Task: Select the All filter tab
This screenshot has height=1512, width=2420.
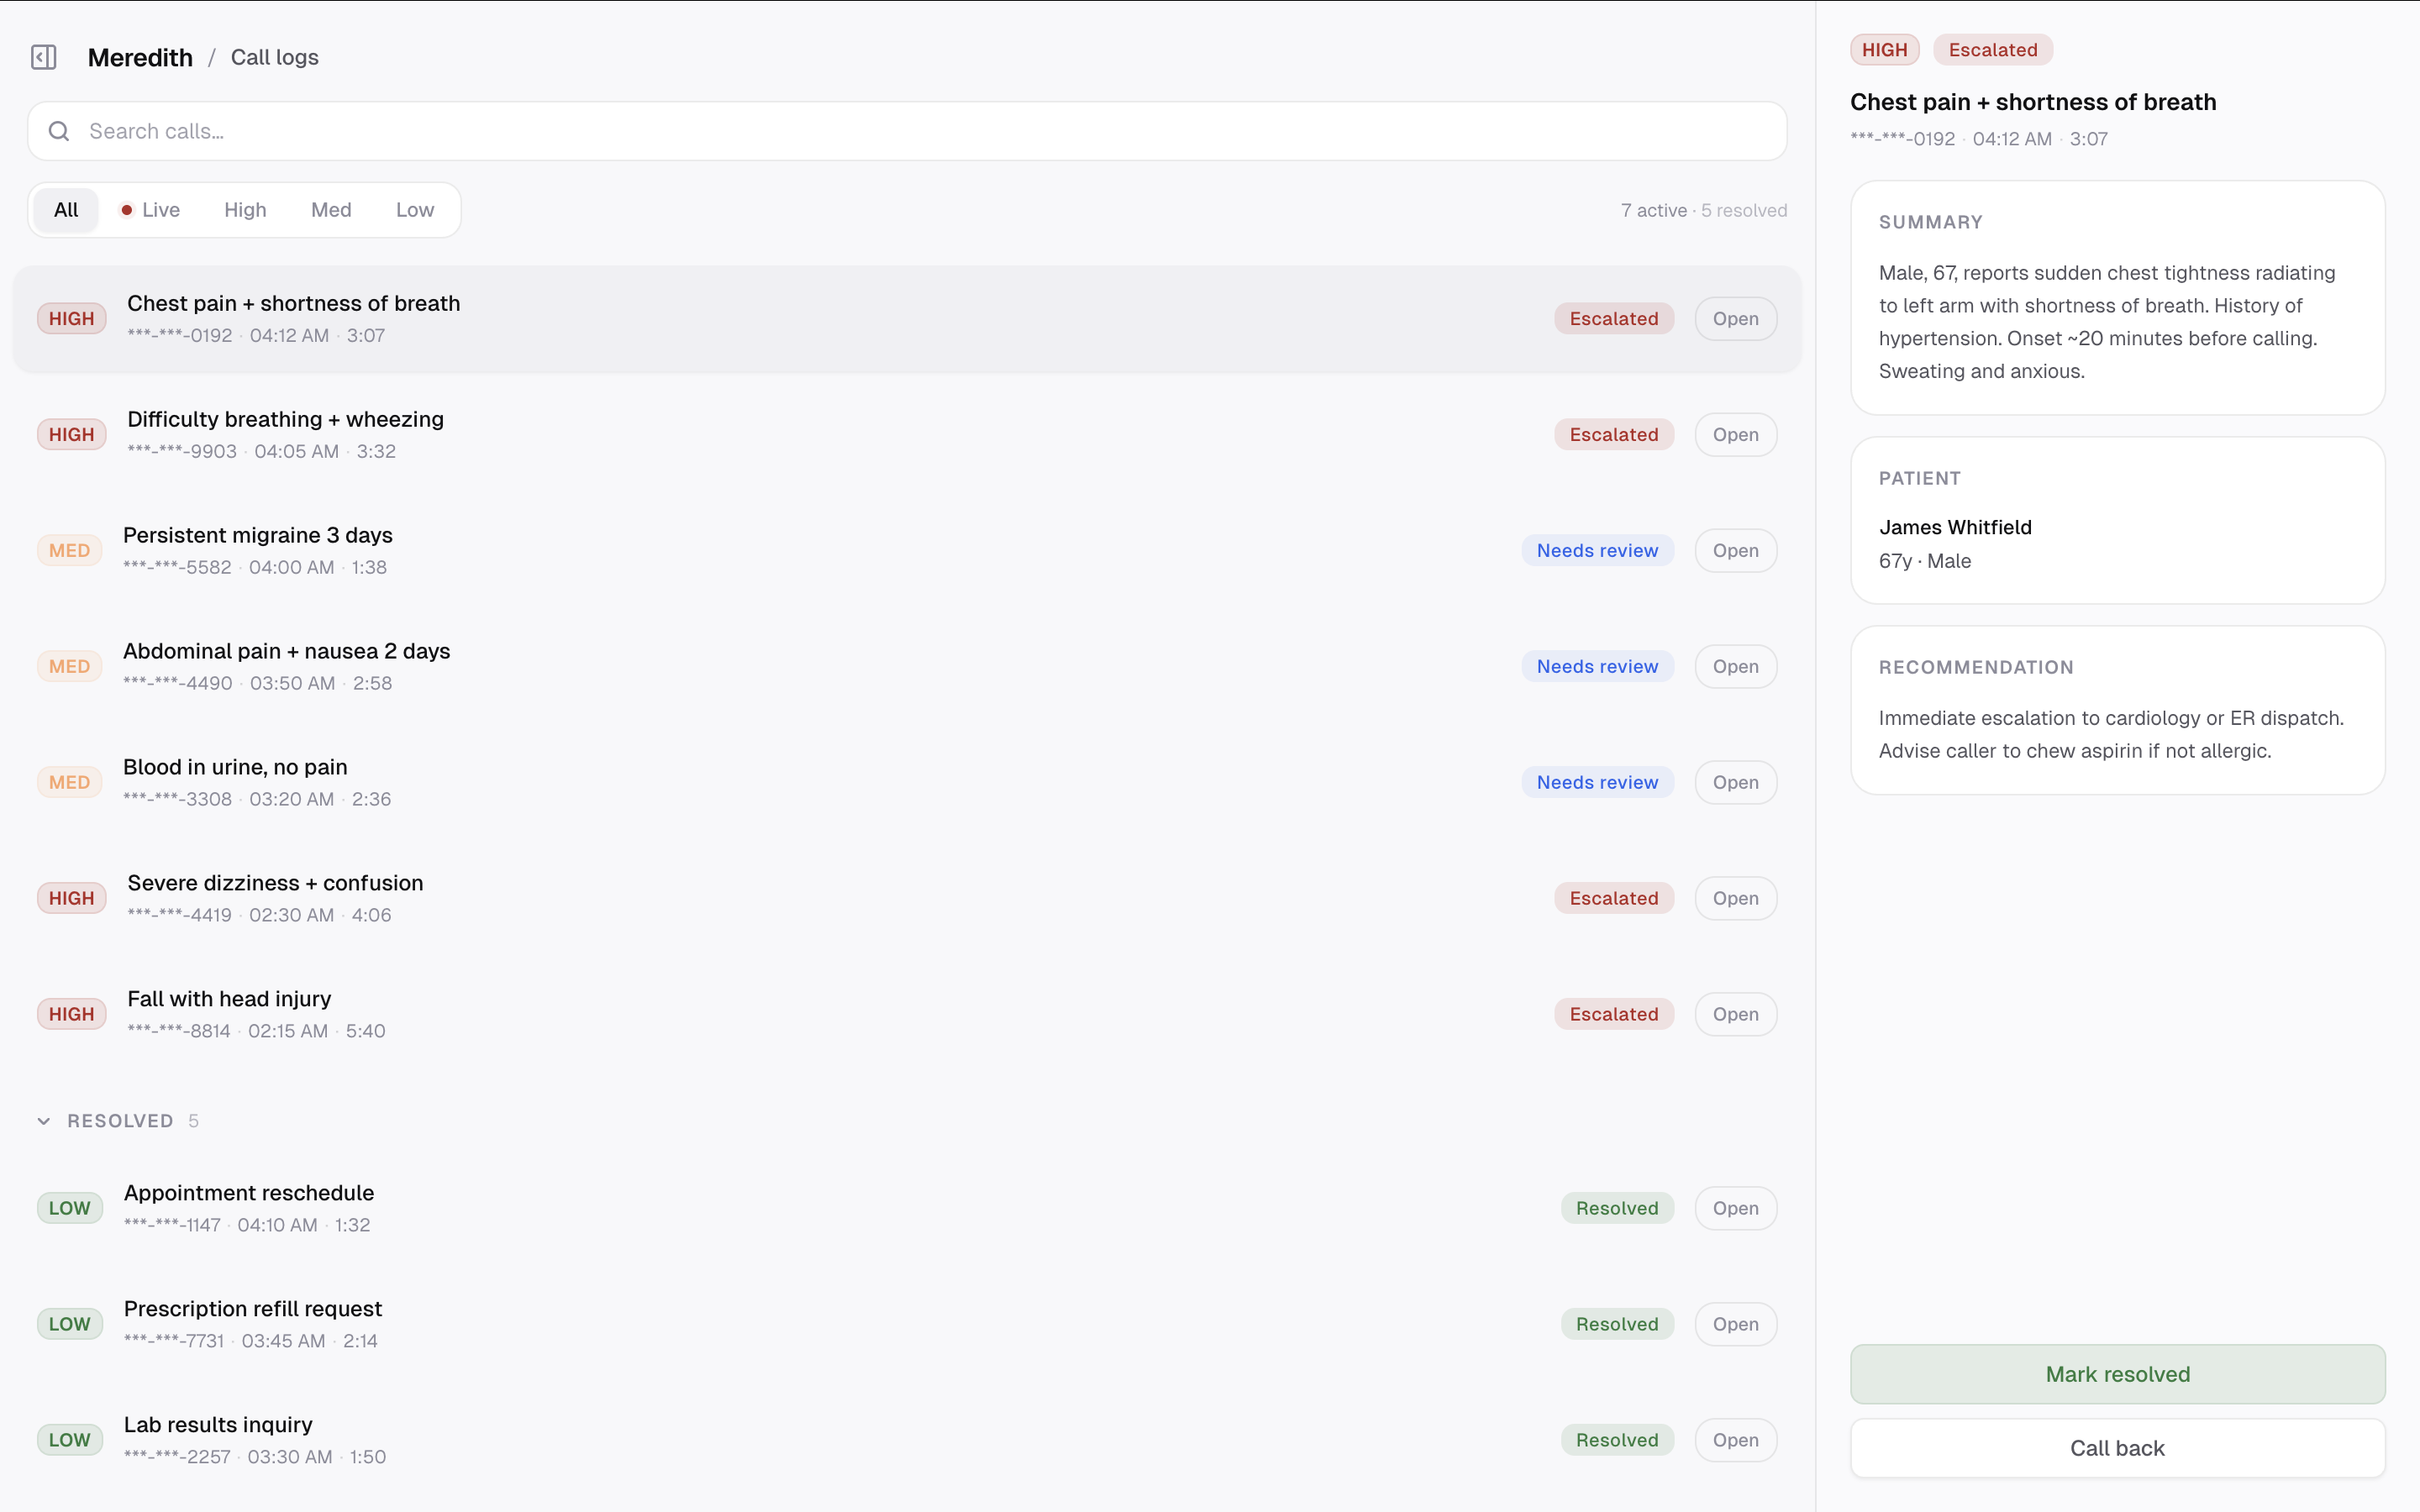Action: click(x=66, y=210)
